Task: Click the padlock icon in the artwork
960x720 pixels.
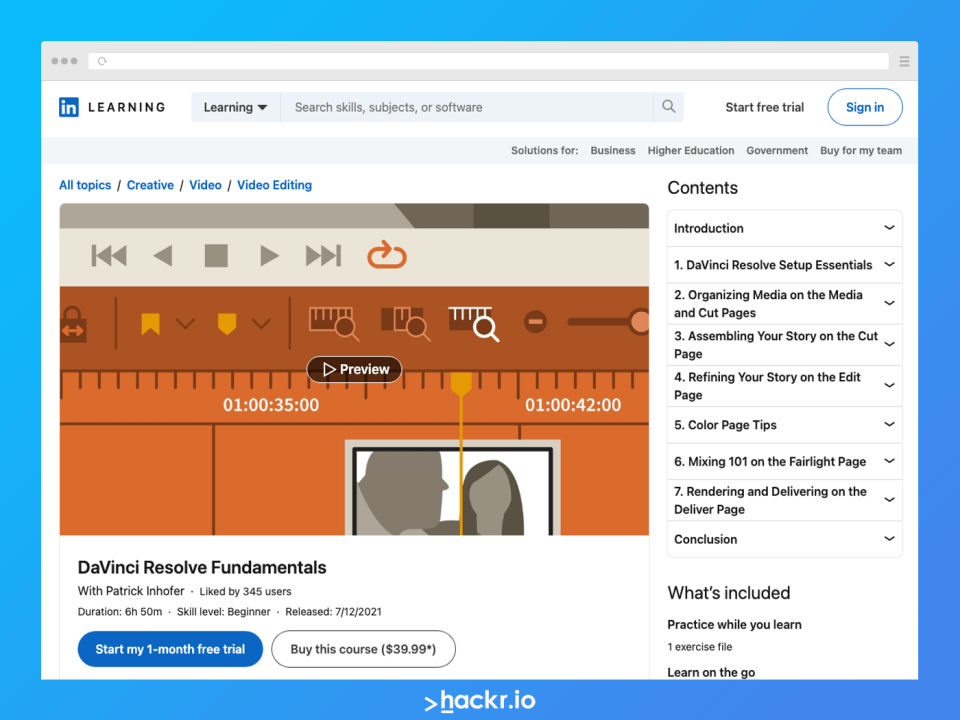Action: point(73,323)
